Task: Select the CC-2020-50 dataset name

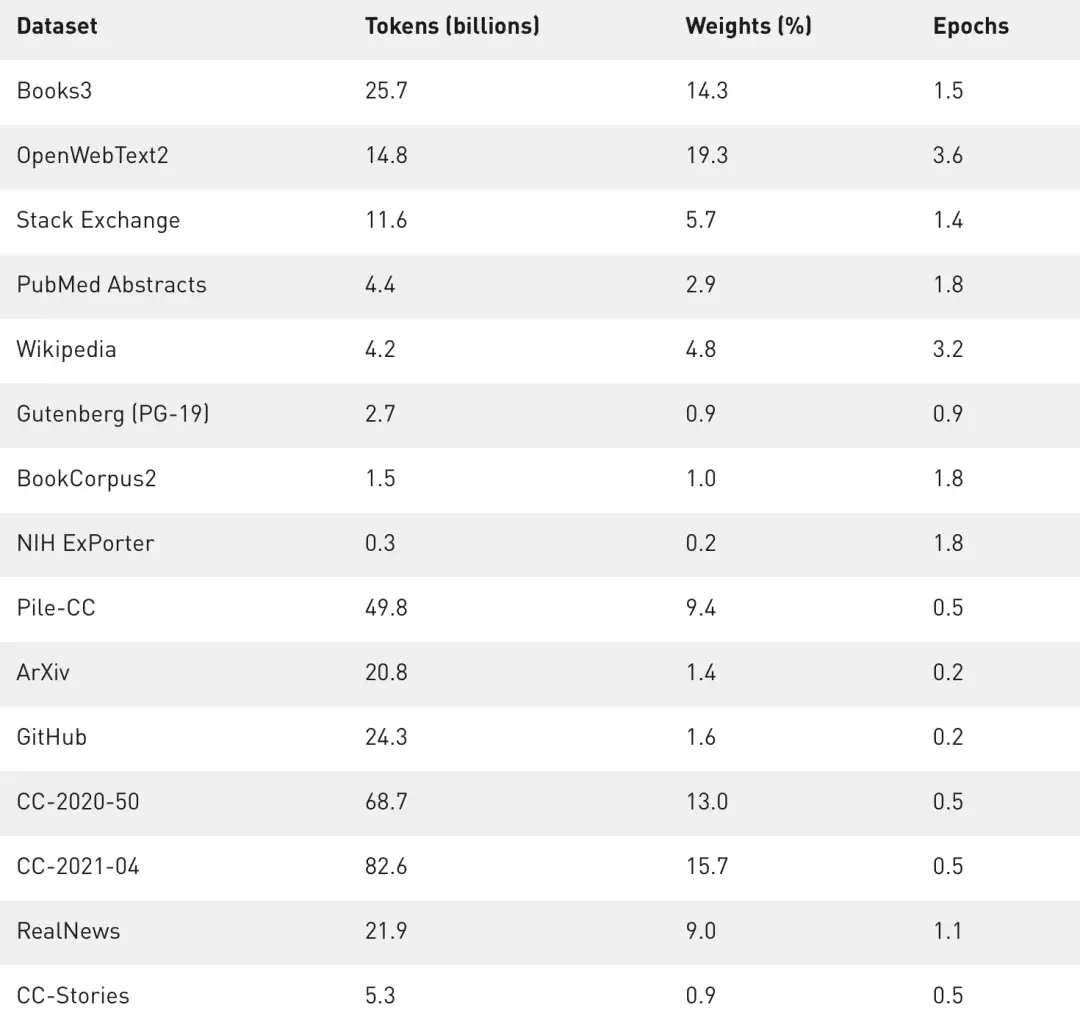Action: pos(78,801)
